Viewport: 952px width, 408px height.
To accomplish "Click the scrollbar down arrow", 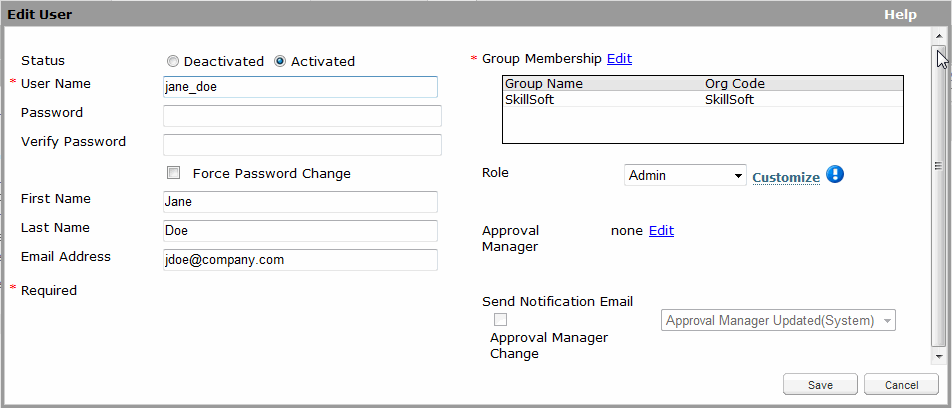I will click(x=937, y=354).
